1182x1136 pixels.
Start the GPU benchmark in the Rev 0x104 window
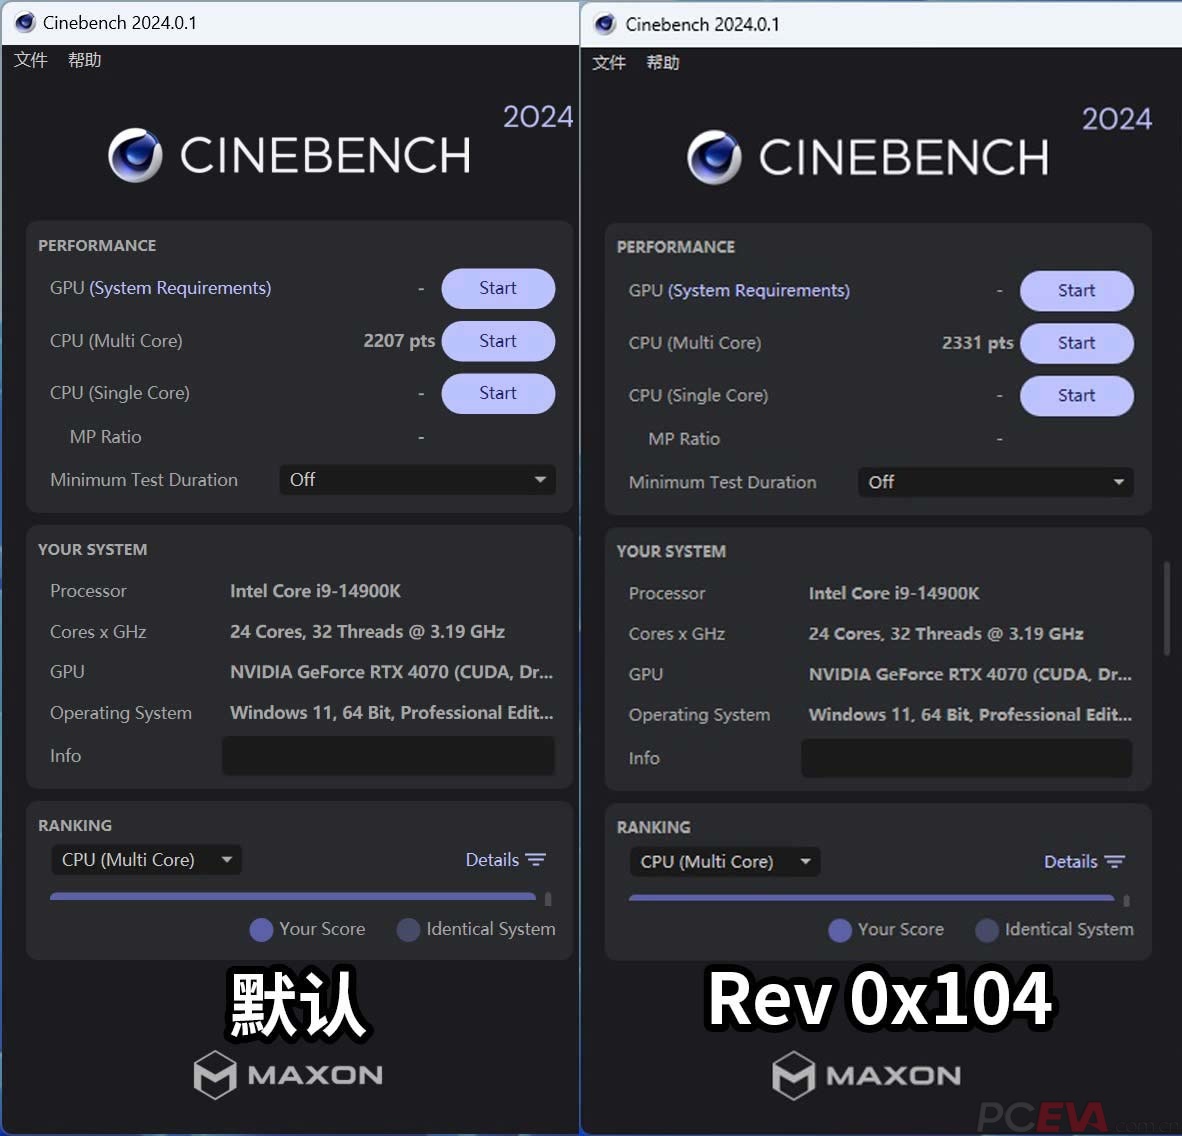[x=1076, y=290]
